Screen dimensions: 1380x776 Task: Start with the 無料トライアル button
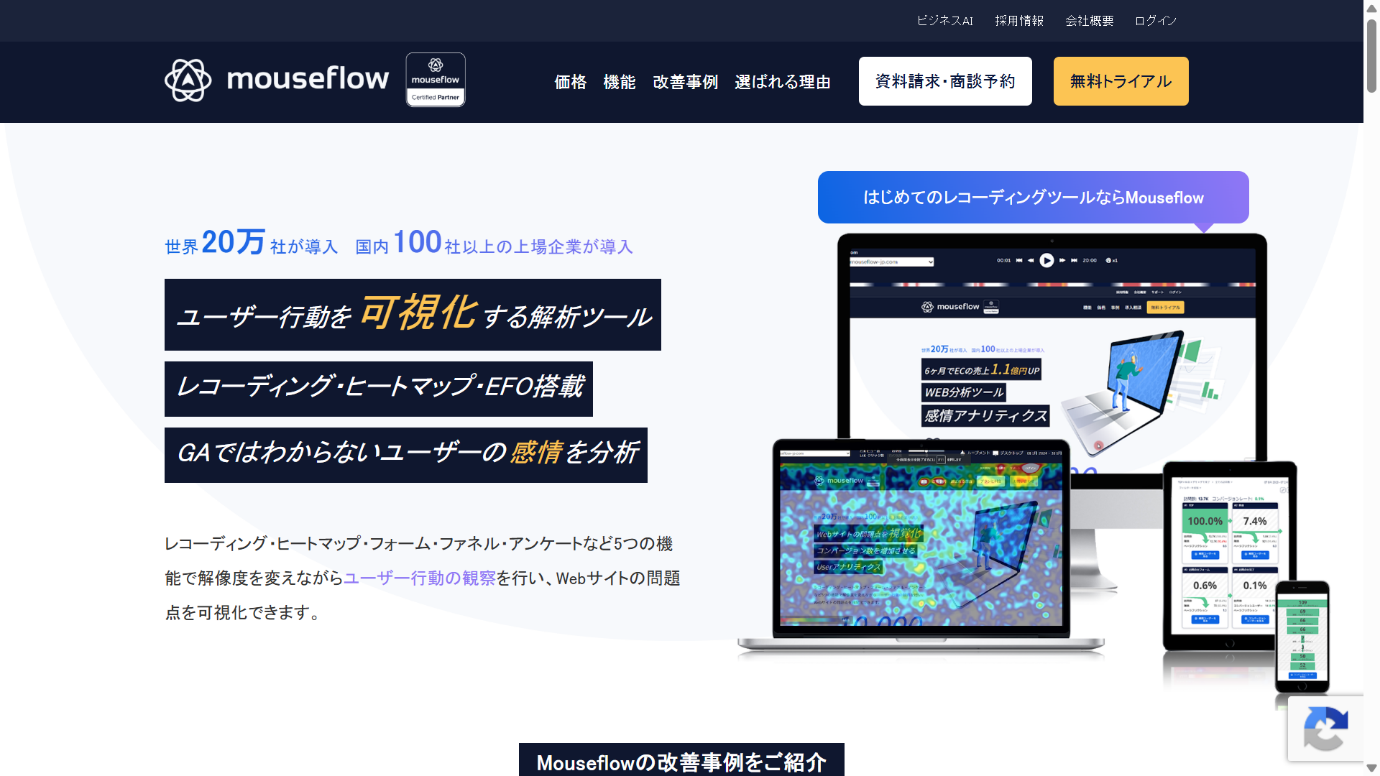1121,81
